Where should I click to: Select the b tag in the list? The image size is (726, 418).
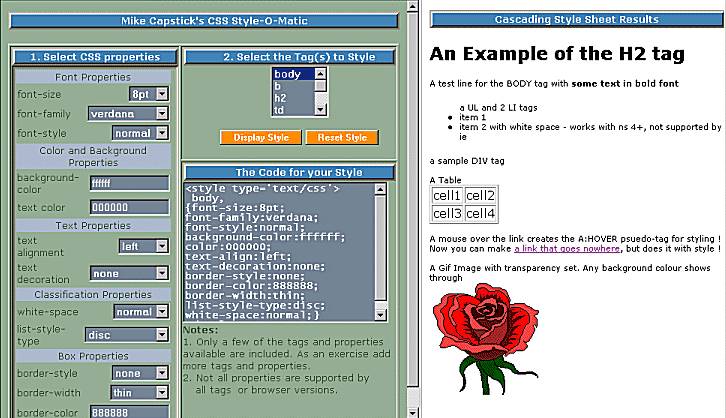click(294, 86)
